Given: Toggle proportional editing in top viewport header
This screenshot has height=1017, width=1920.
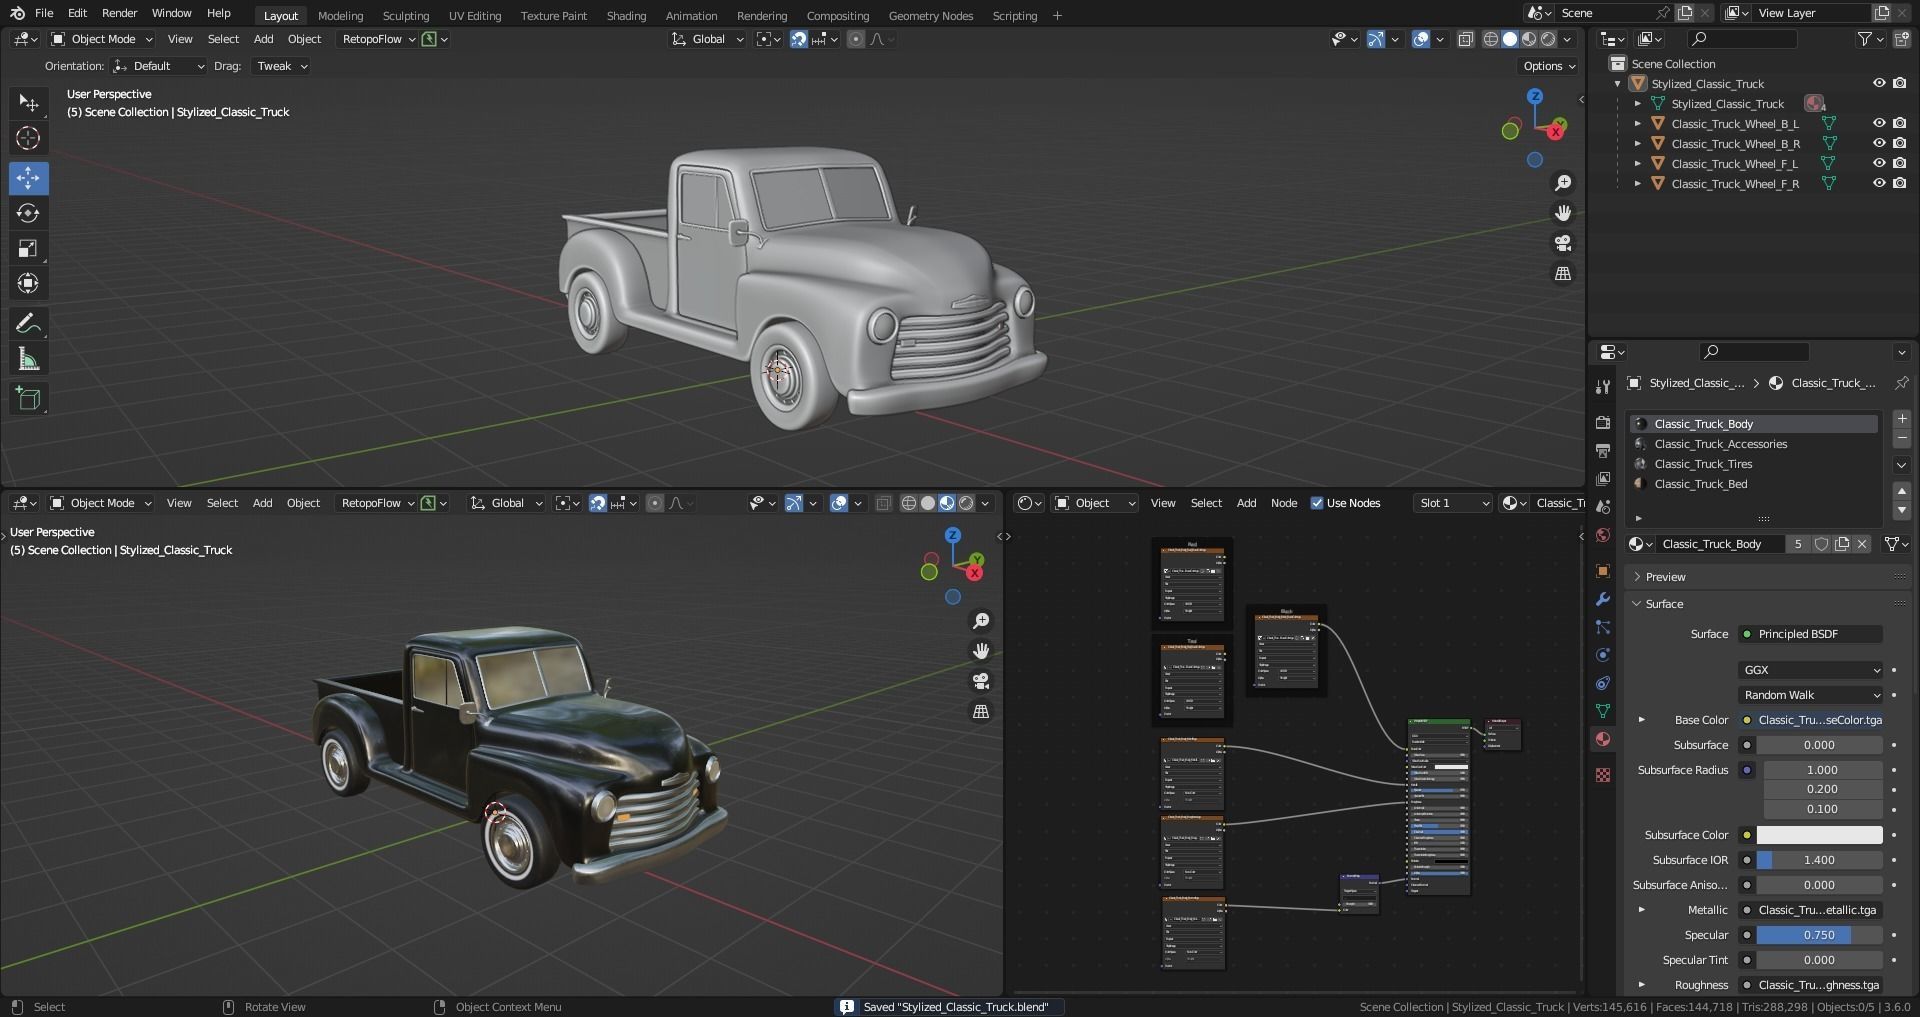Looking at the screenshot, I should 856,39.
